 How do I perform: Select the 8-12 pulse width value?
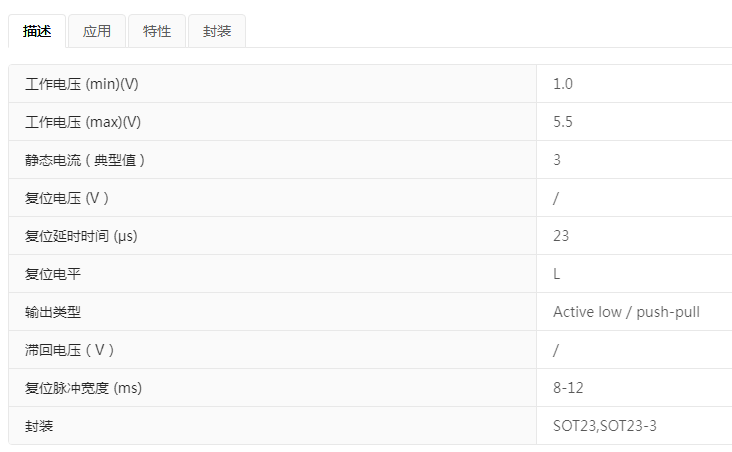(567, 388)
